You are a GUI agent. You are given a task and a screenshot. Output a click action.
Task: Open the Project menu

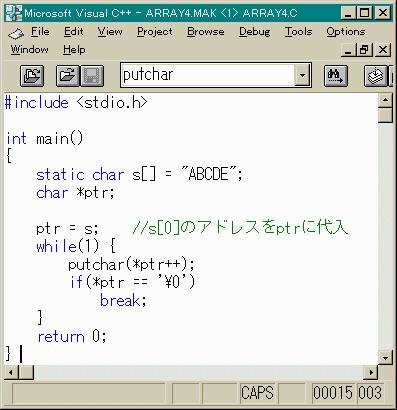click(x=155, y=32)
